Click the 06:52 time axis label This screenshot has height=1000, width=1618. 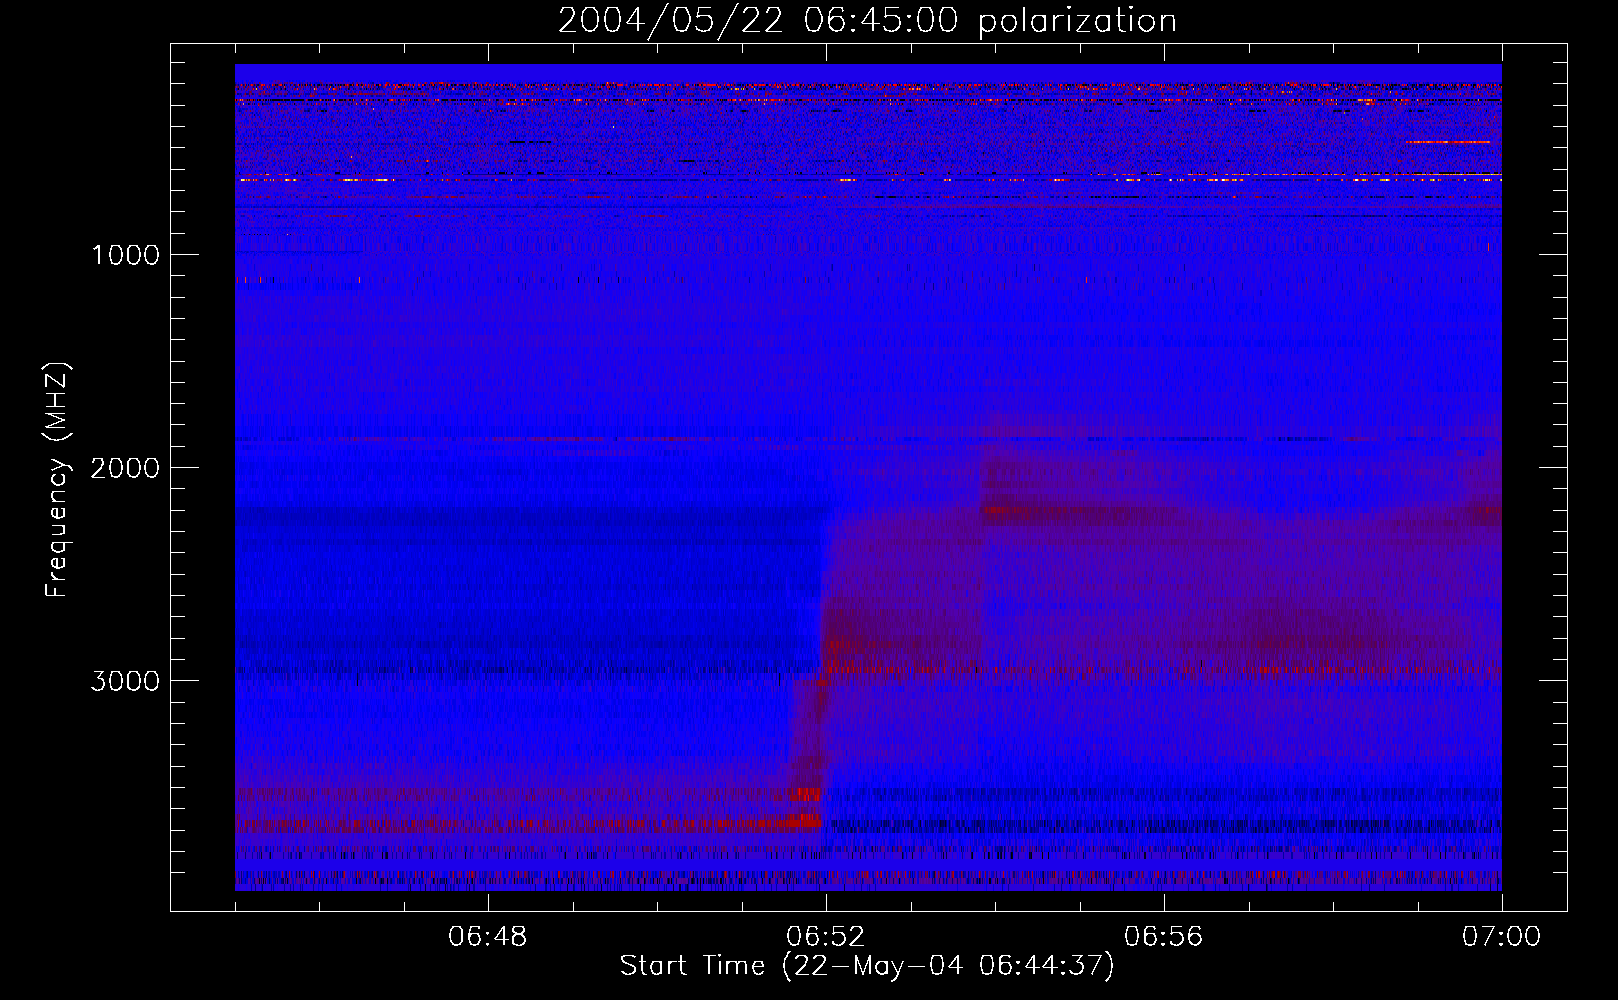tap(826, 937)
